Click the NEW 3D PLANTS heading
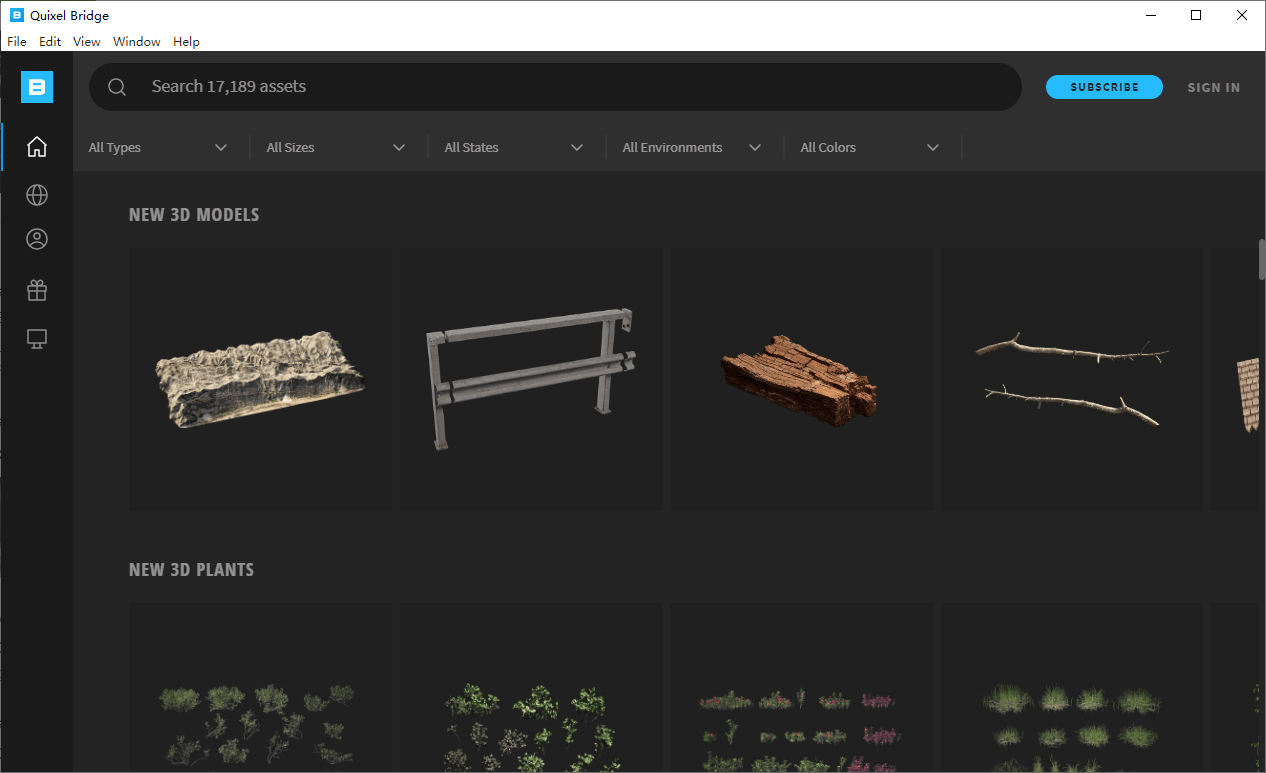Image resolution: width=1266 pixels, height=773 pixels. [192, 570]
